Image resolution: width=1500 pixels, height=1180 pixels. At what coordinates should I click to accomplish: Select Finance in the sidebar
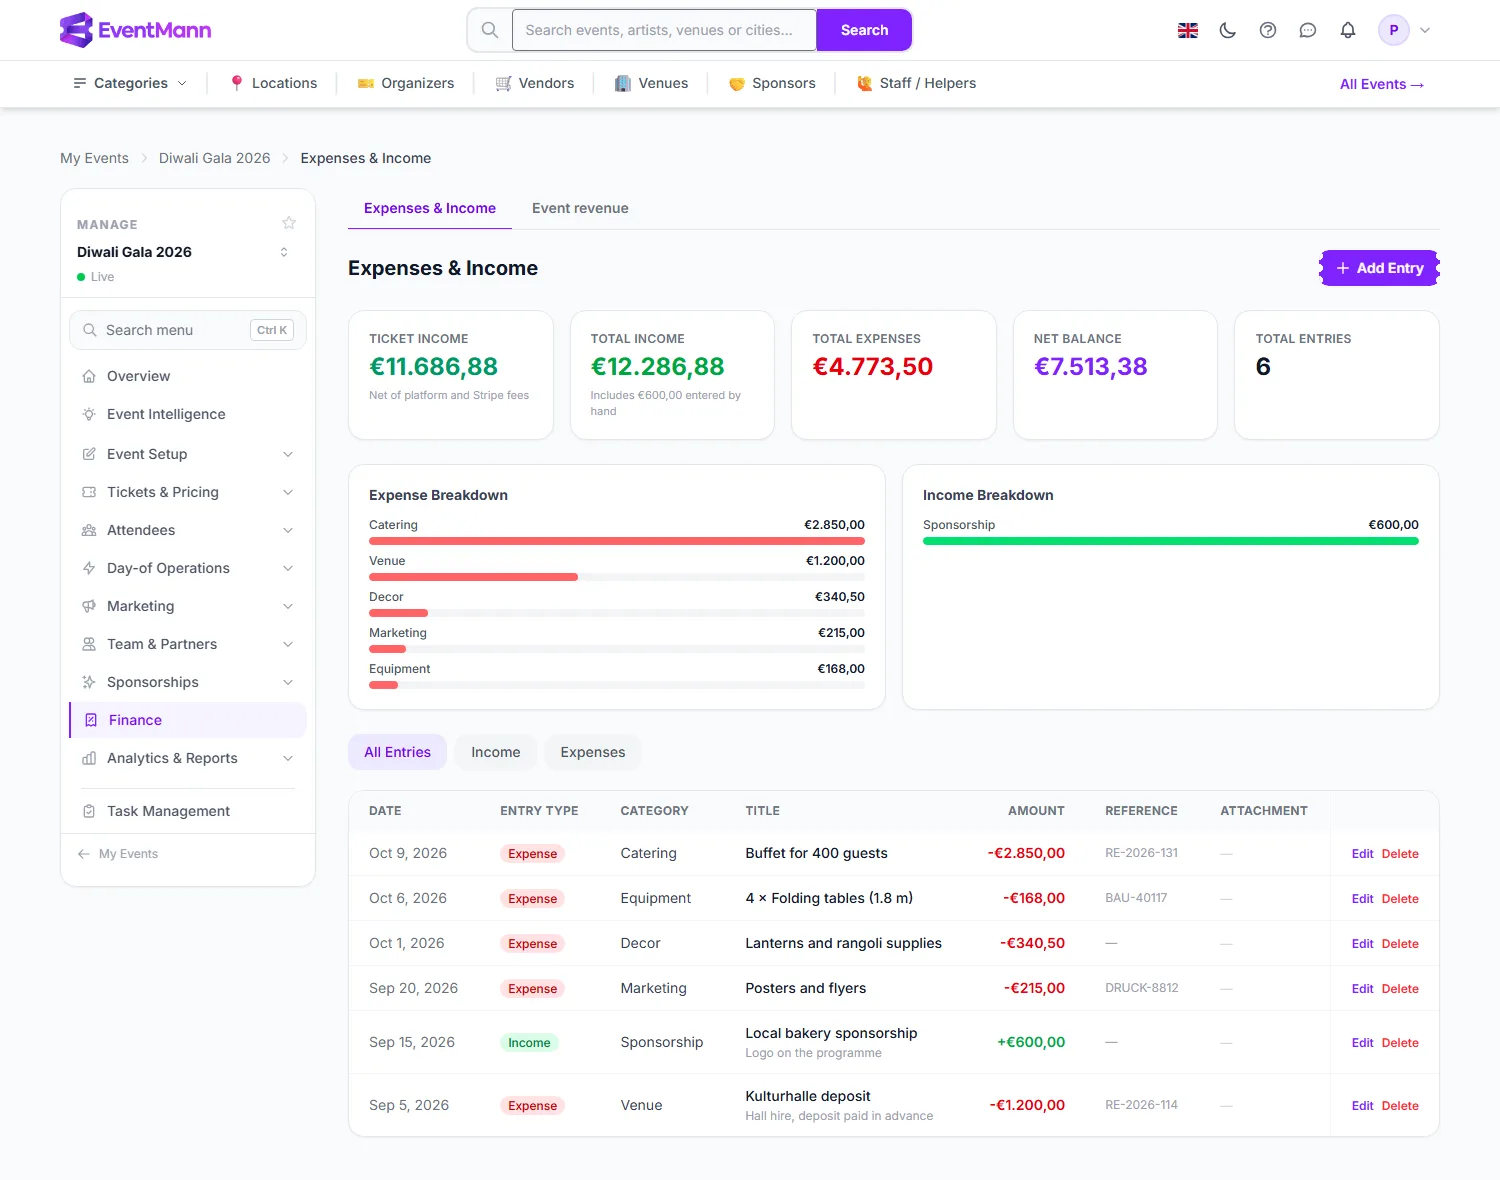click(188, 720)
